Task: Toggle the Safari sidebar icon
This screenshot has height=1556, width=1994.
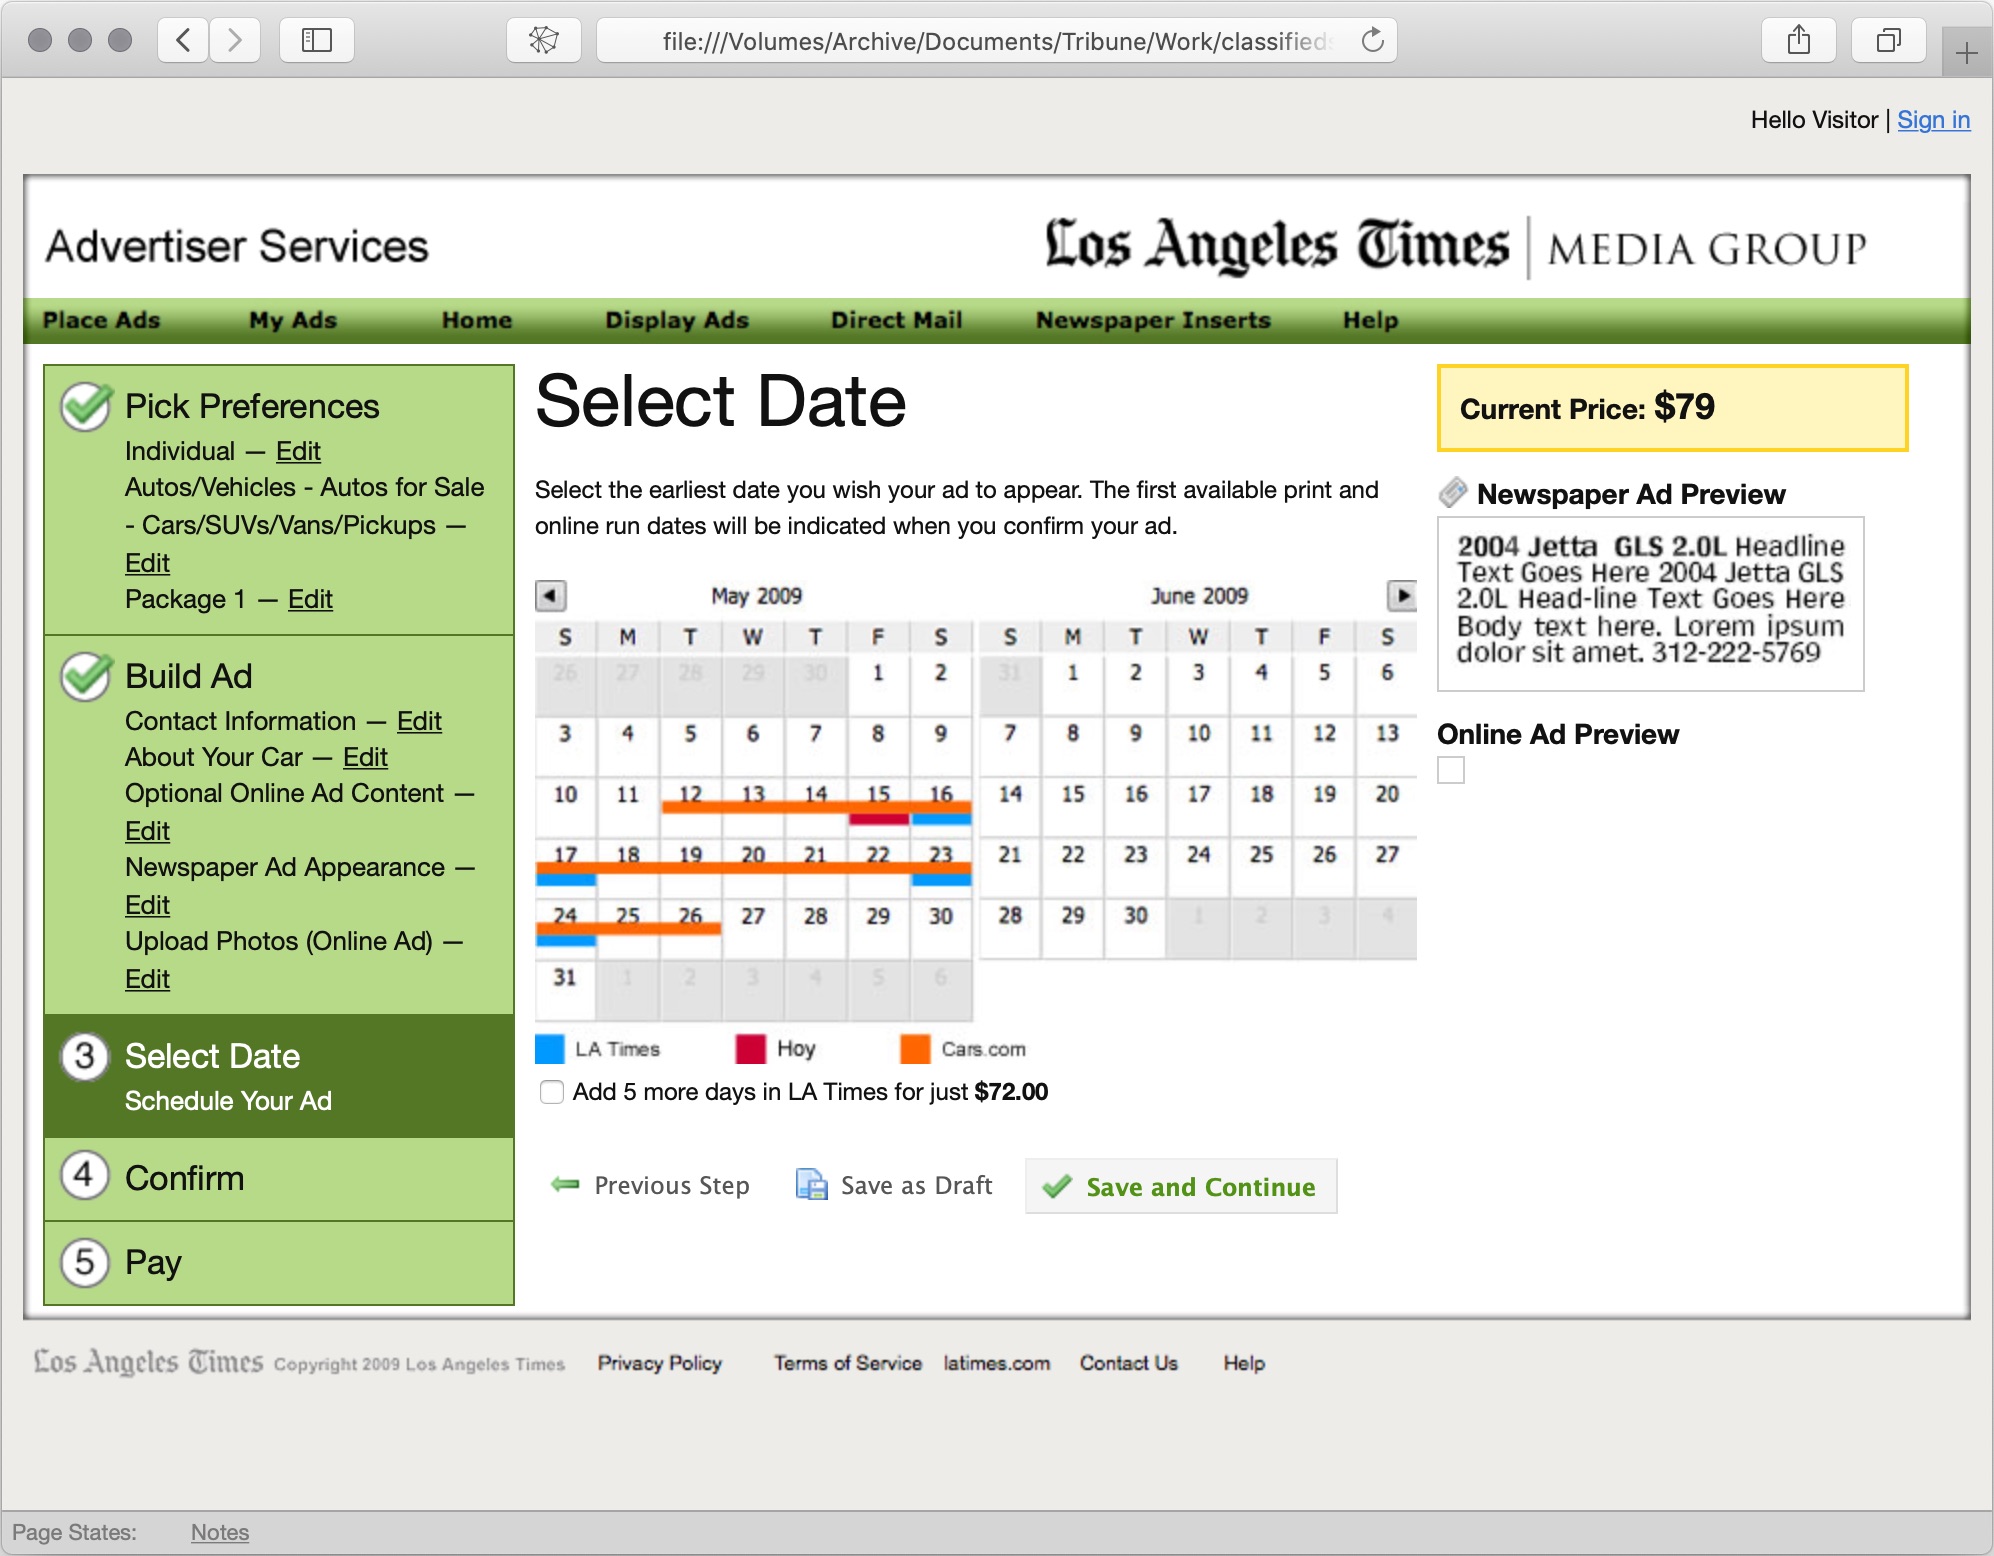Action: pos(316,40)
